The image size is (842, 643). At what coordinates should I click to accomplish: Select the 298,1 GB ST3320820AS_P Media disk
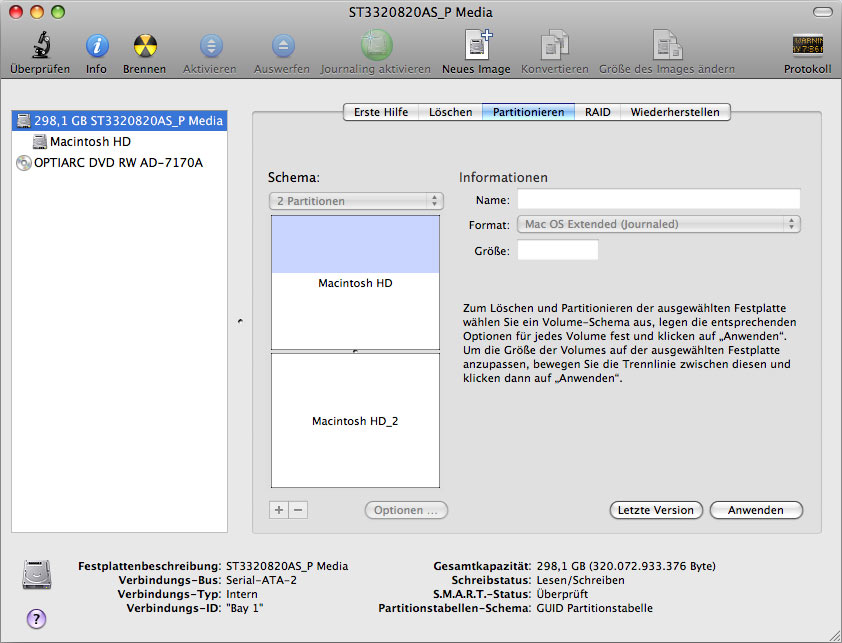coord(119,120)
